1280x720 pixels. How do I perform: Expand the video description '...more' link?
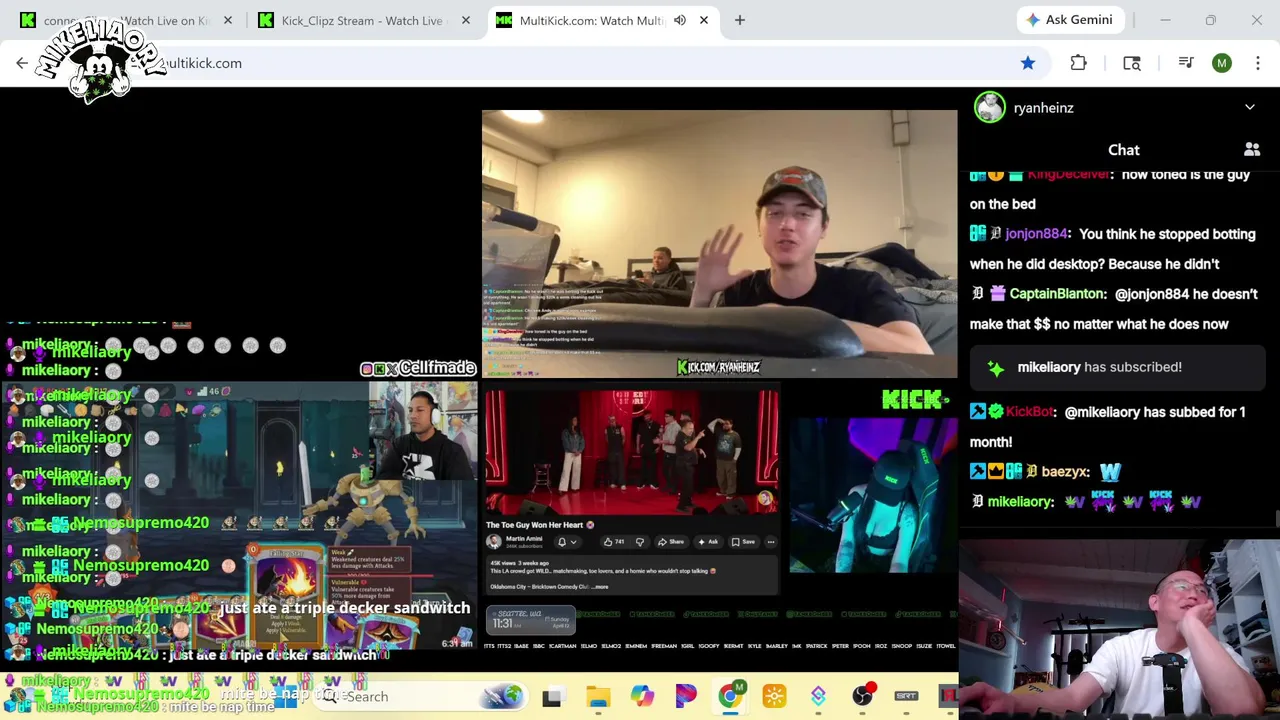(x=599, y=587)
